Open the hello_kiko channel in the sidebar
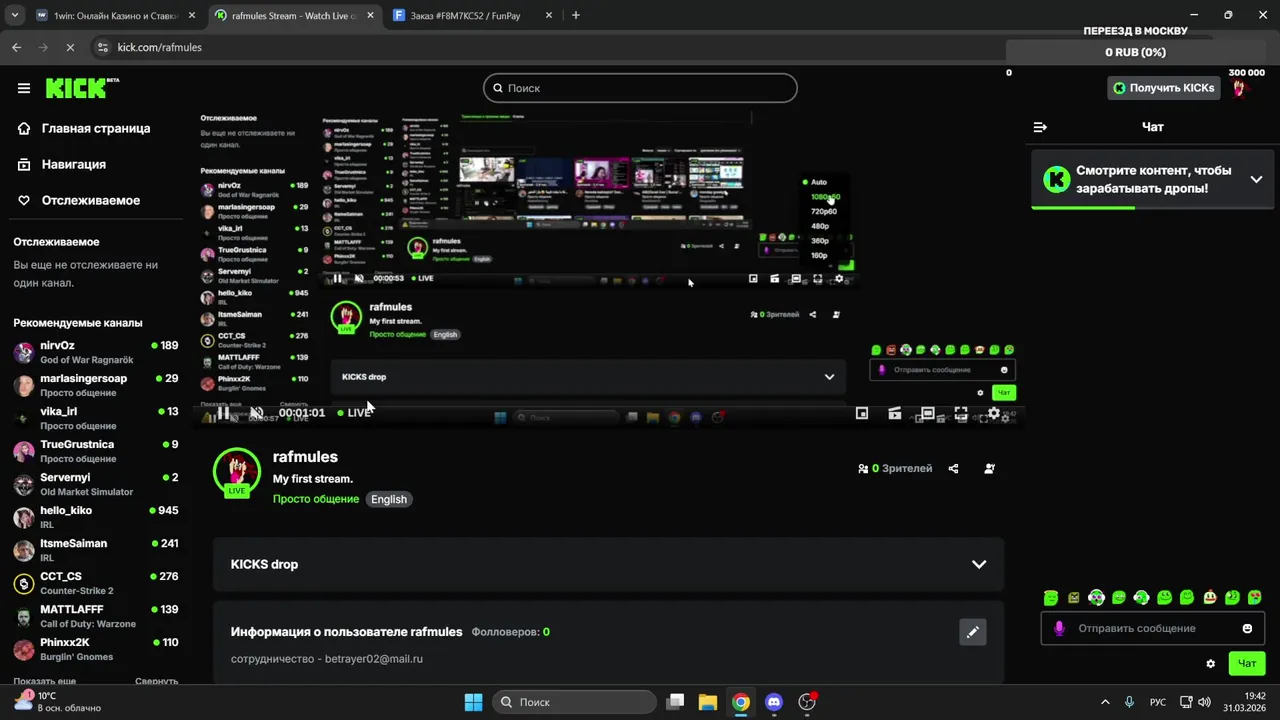This screenshot has height=720, width=1280. pos(95,517)
